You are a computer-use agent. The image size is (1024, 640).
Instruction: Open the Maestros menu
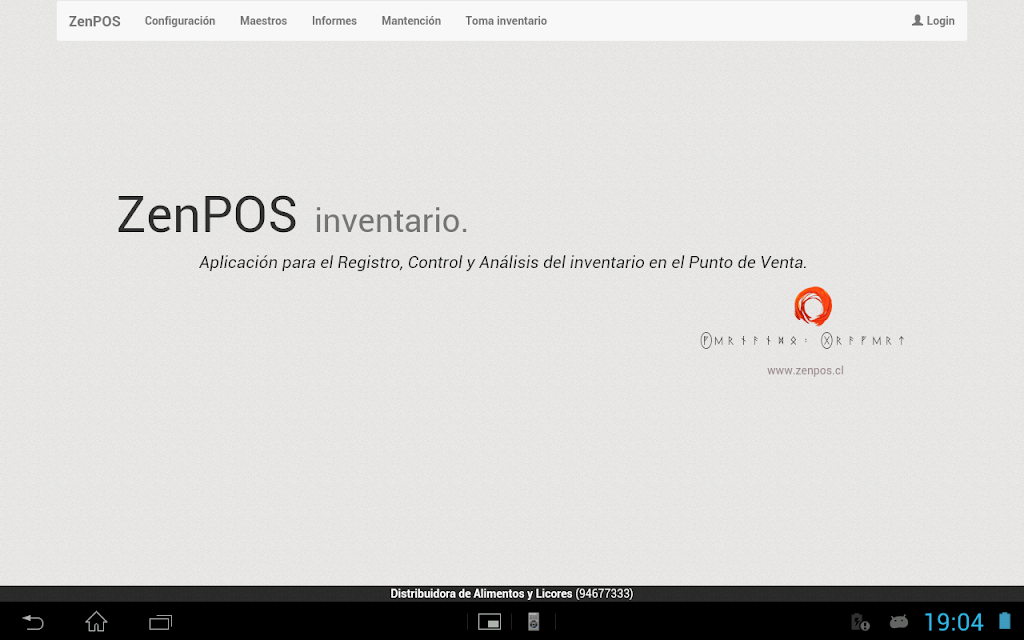(263, 21)
